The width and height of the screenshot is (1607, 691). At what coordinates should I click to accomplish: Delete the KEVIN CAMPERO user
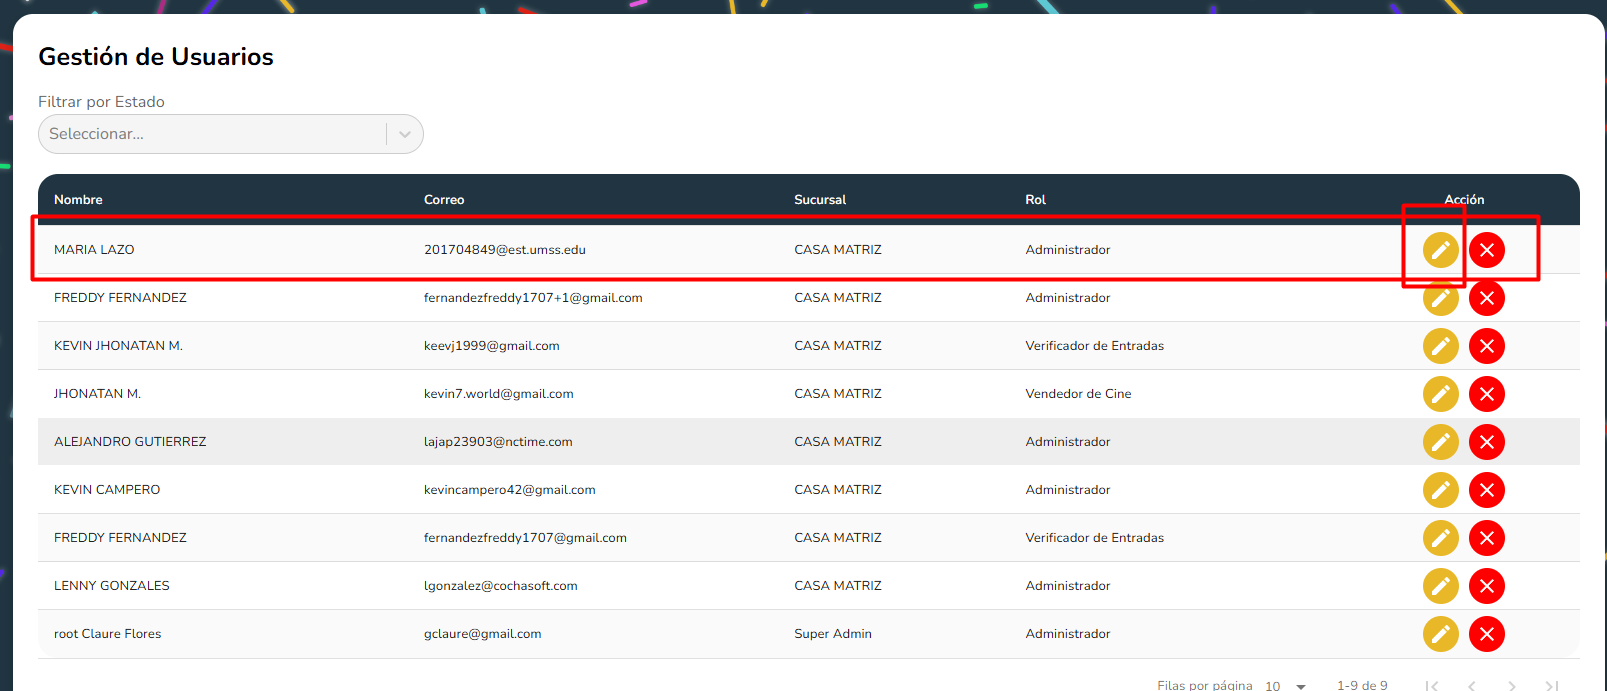click(1486, 490)
